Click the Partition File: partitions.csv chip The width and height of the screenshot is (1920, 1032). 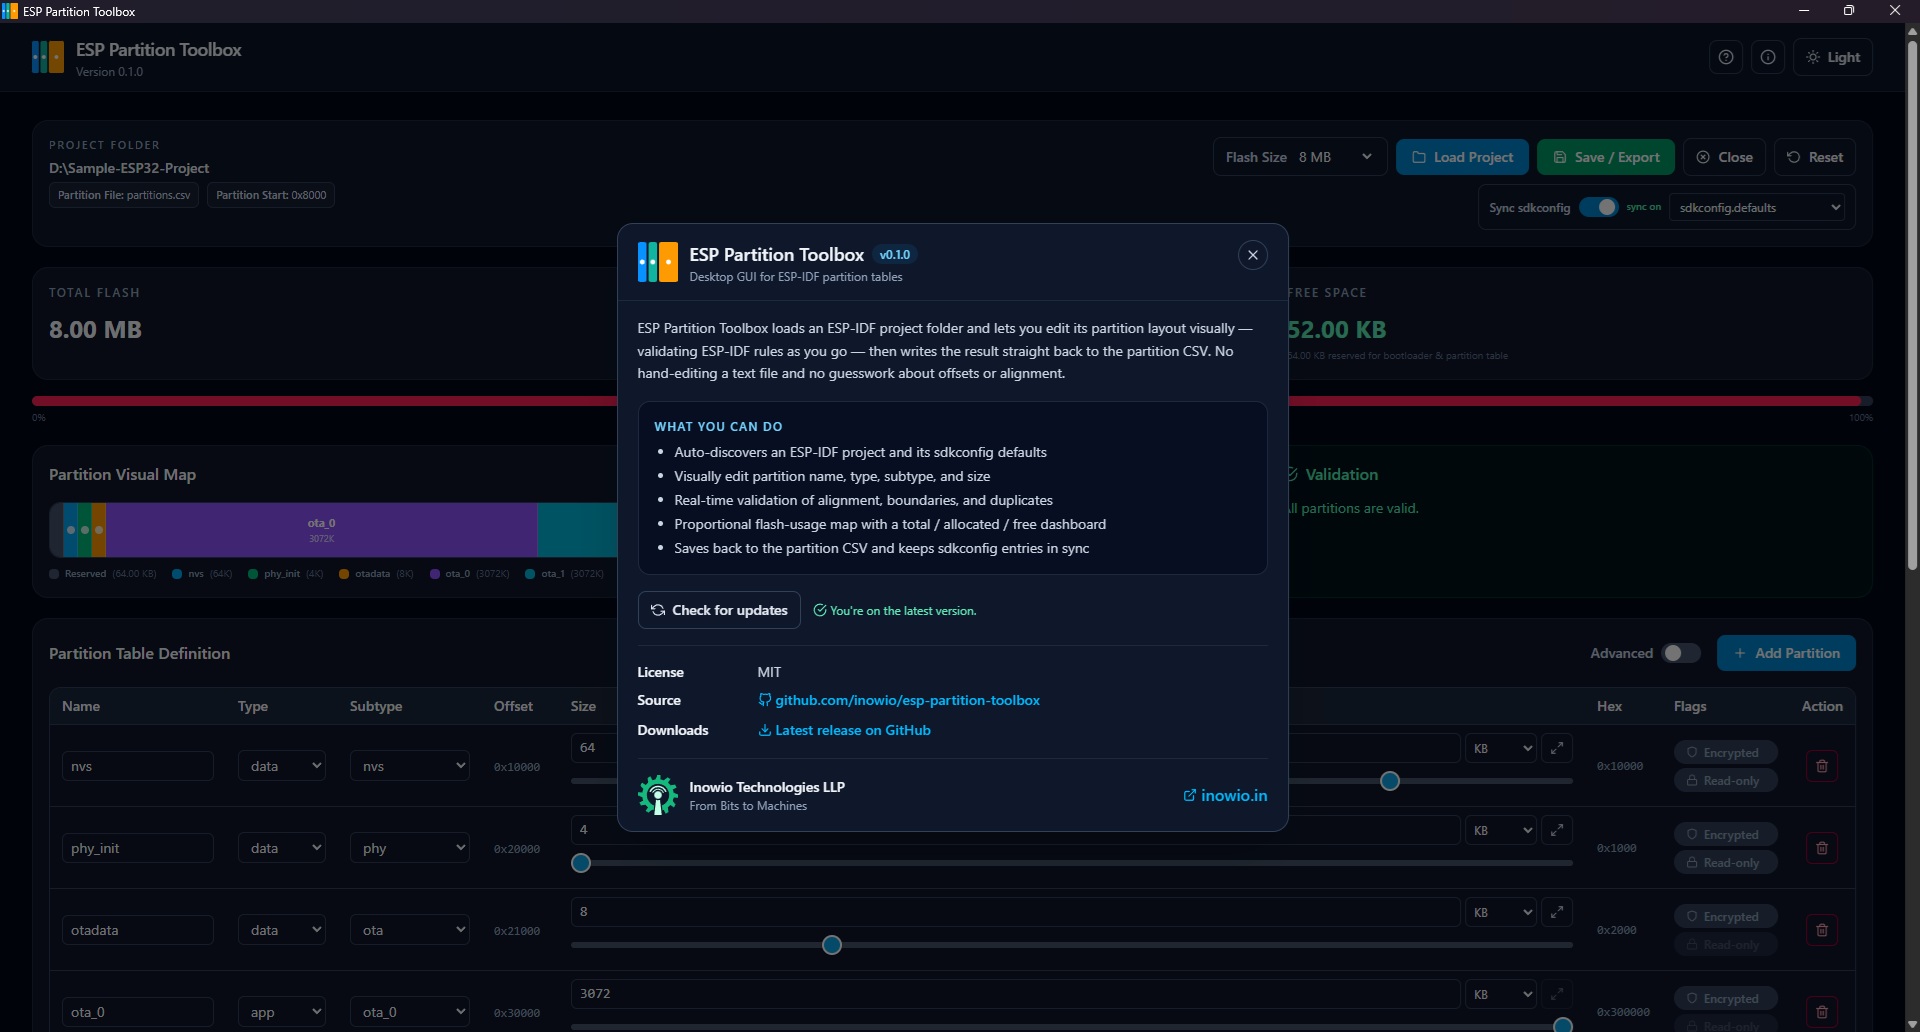click(124, 195)
